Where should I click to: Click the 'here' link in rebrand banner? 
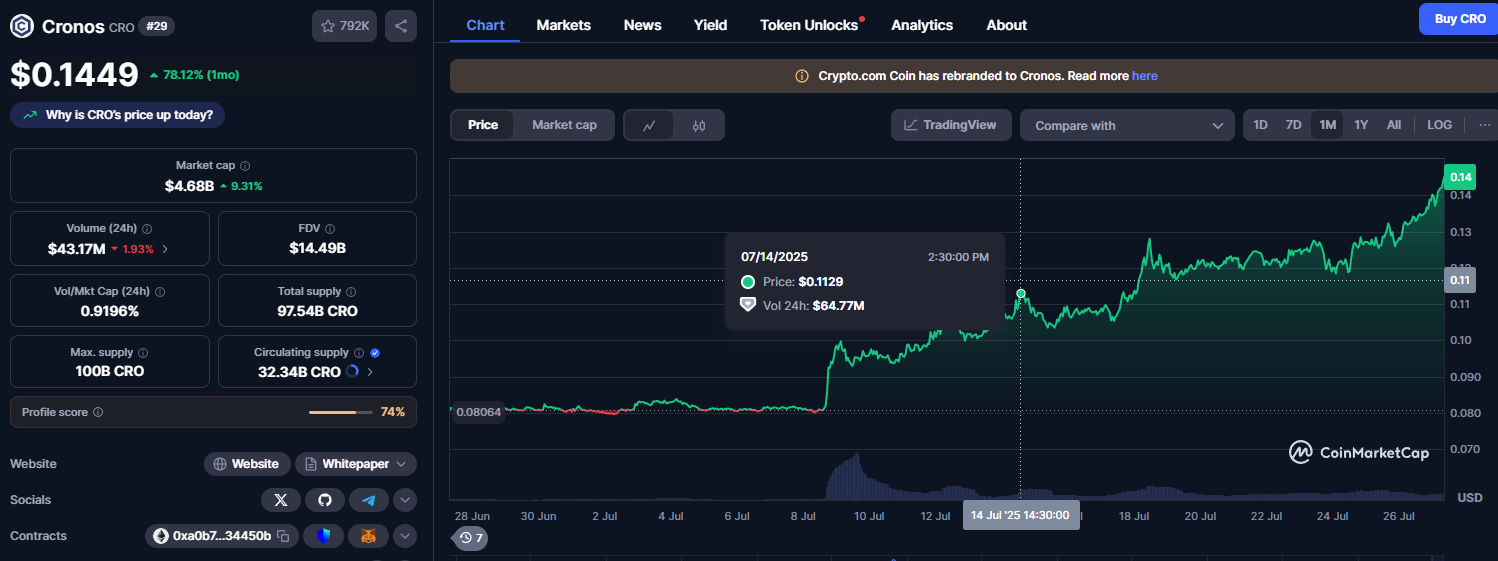[1145, 76]
